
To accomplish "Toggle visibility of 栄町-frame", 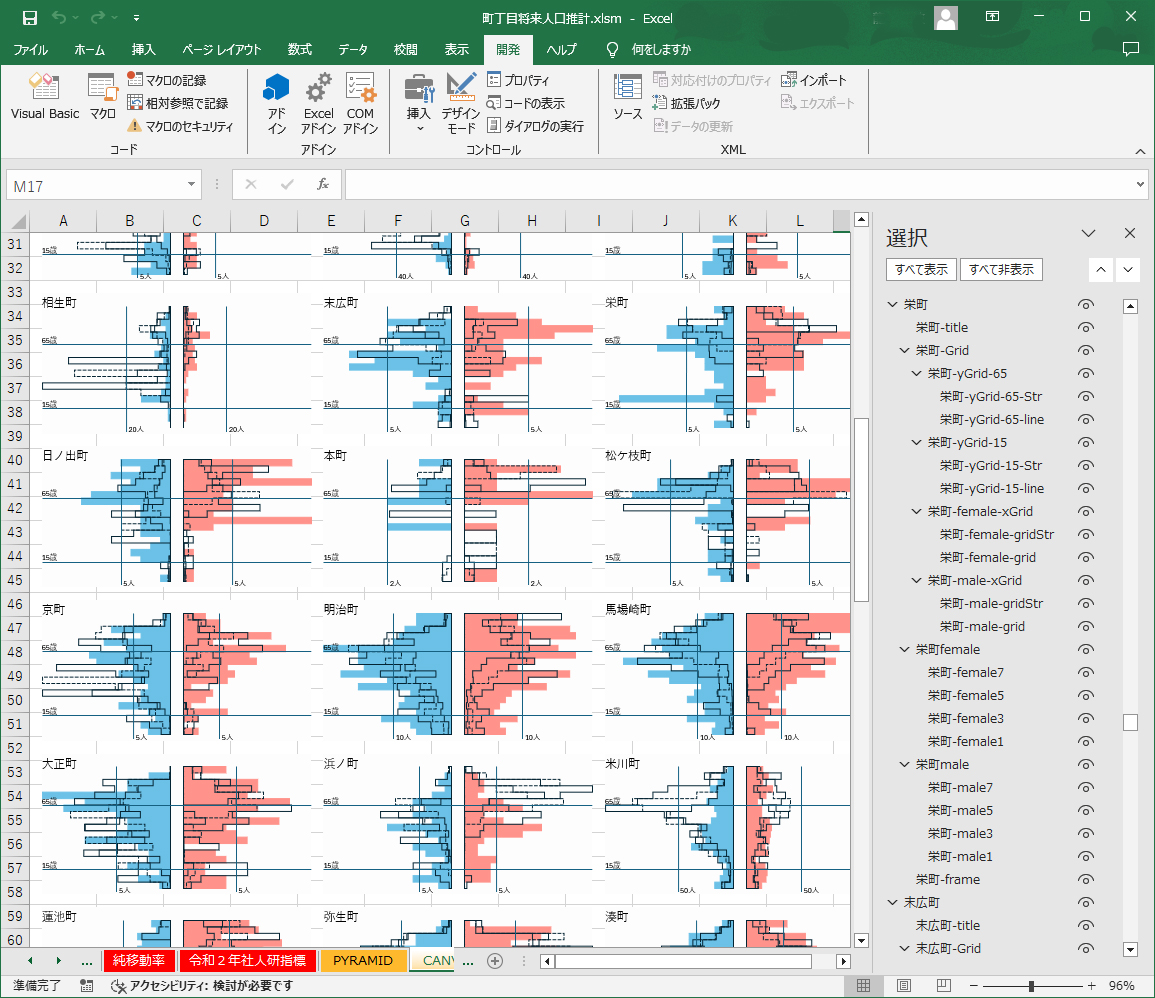I will click(x=1086, y=879).
